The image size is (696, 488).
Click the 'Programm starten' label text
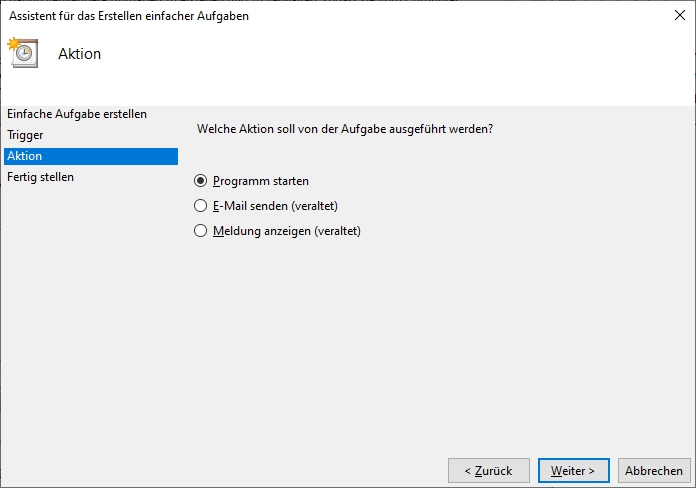coord(261,181)
